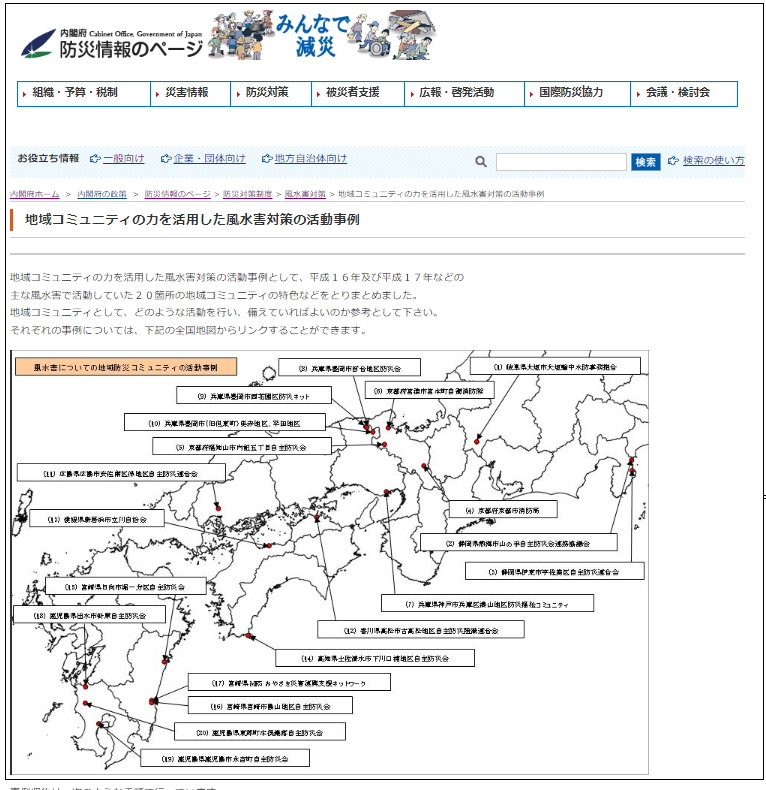766x790 pixels.
Task: Open map label (11) 広島県 case
Action: click(121, 473)
